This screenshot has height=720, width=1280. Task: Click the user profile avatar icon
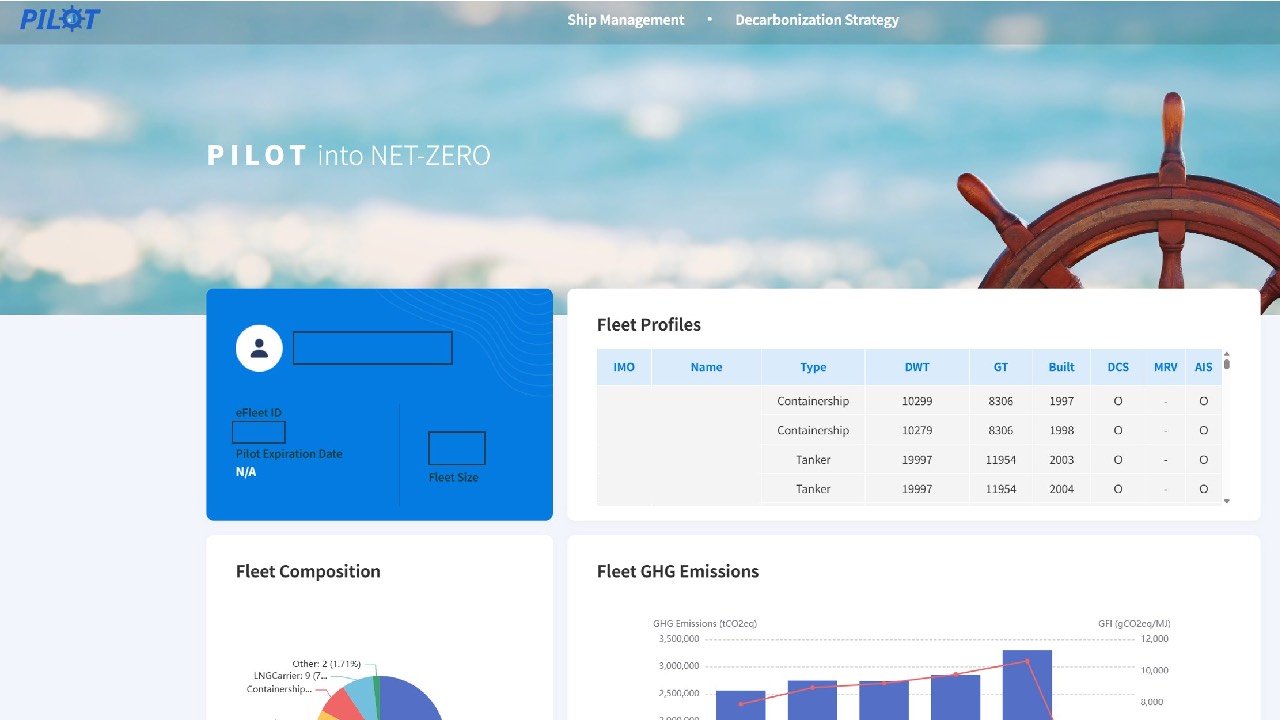tap(259, 348)
